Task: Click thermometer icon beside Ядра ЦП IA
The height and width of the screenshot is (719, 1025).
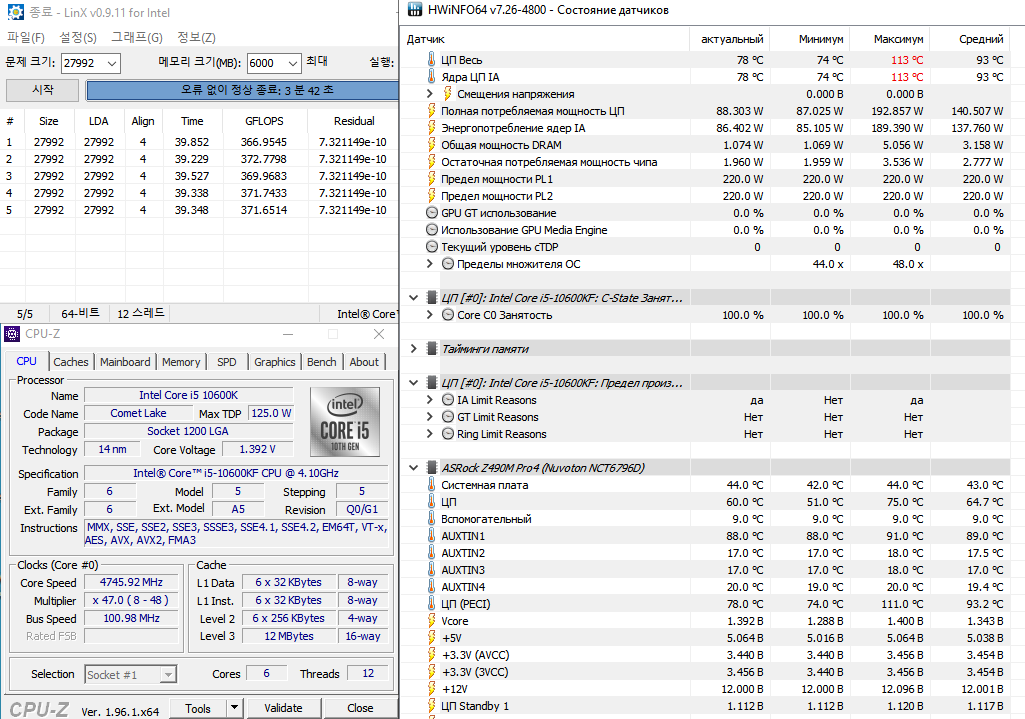Action: click(x=431, y=76)
